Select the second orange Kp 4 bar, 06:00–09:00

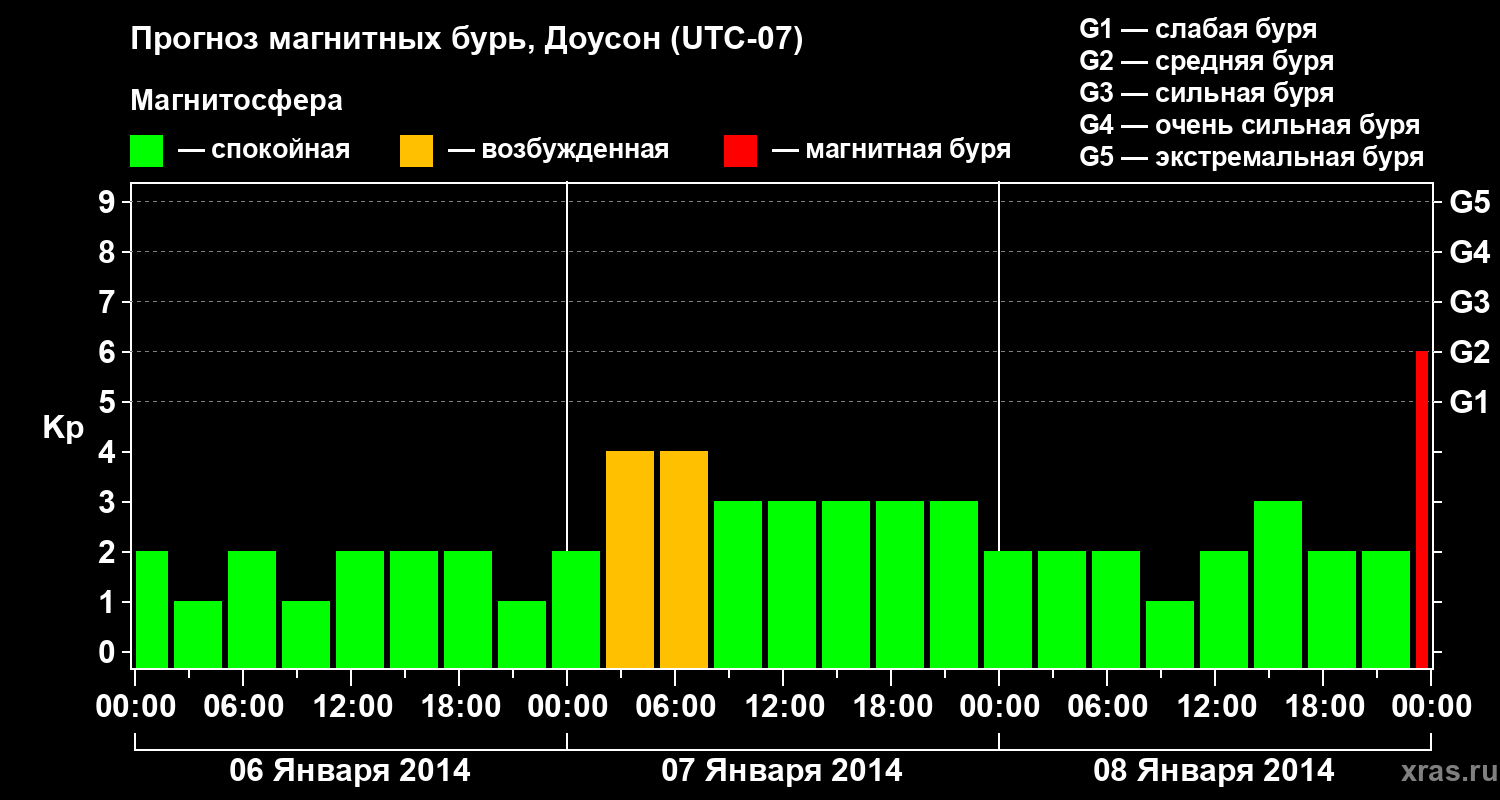click(684, 560)
